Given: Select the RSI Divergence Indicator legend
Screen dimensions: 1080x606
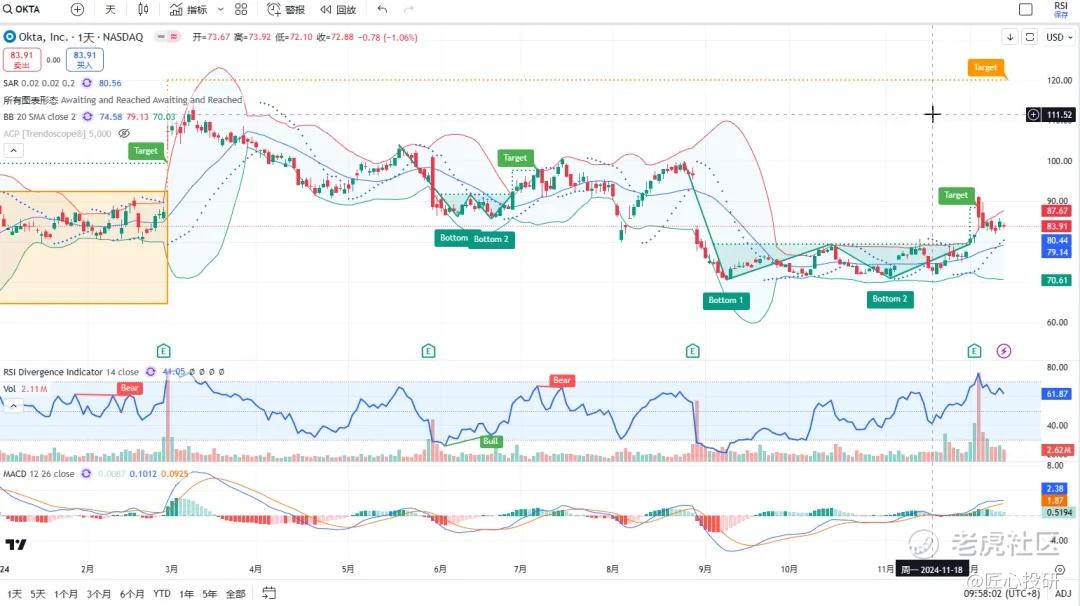Looking at the screenshot, I should (71, 372).
